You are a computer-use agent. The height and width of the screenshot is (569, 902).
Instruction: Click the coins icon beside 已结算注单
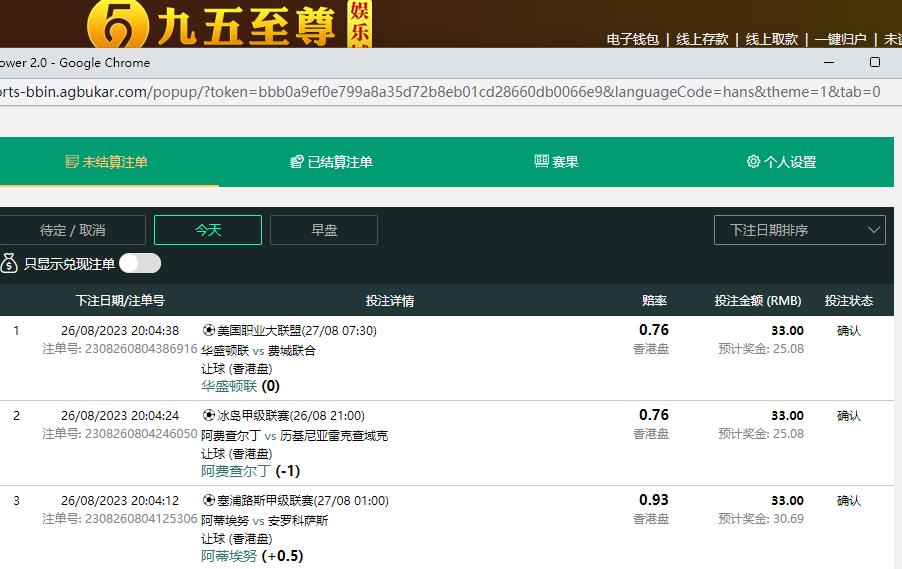pyautogui.click(x=296, y=162)
